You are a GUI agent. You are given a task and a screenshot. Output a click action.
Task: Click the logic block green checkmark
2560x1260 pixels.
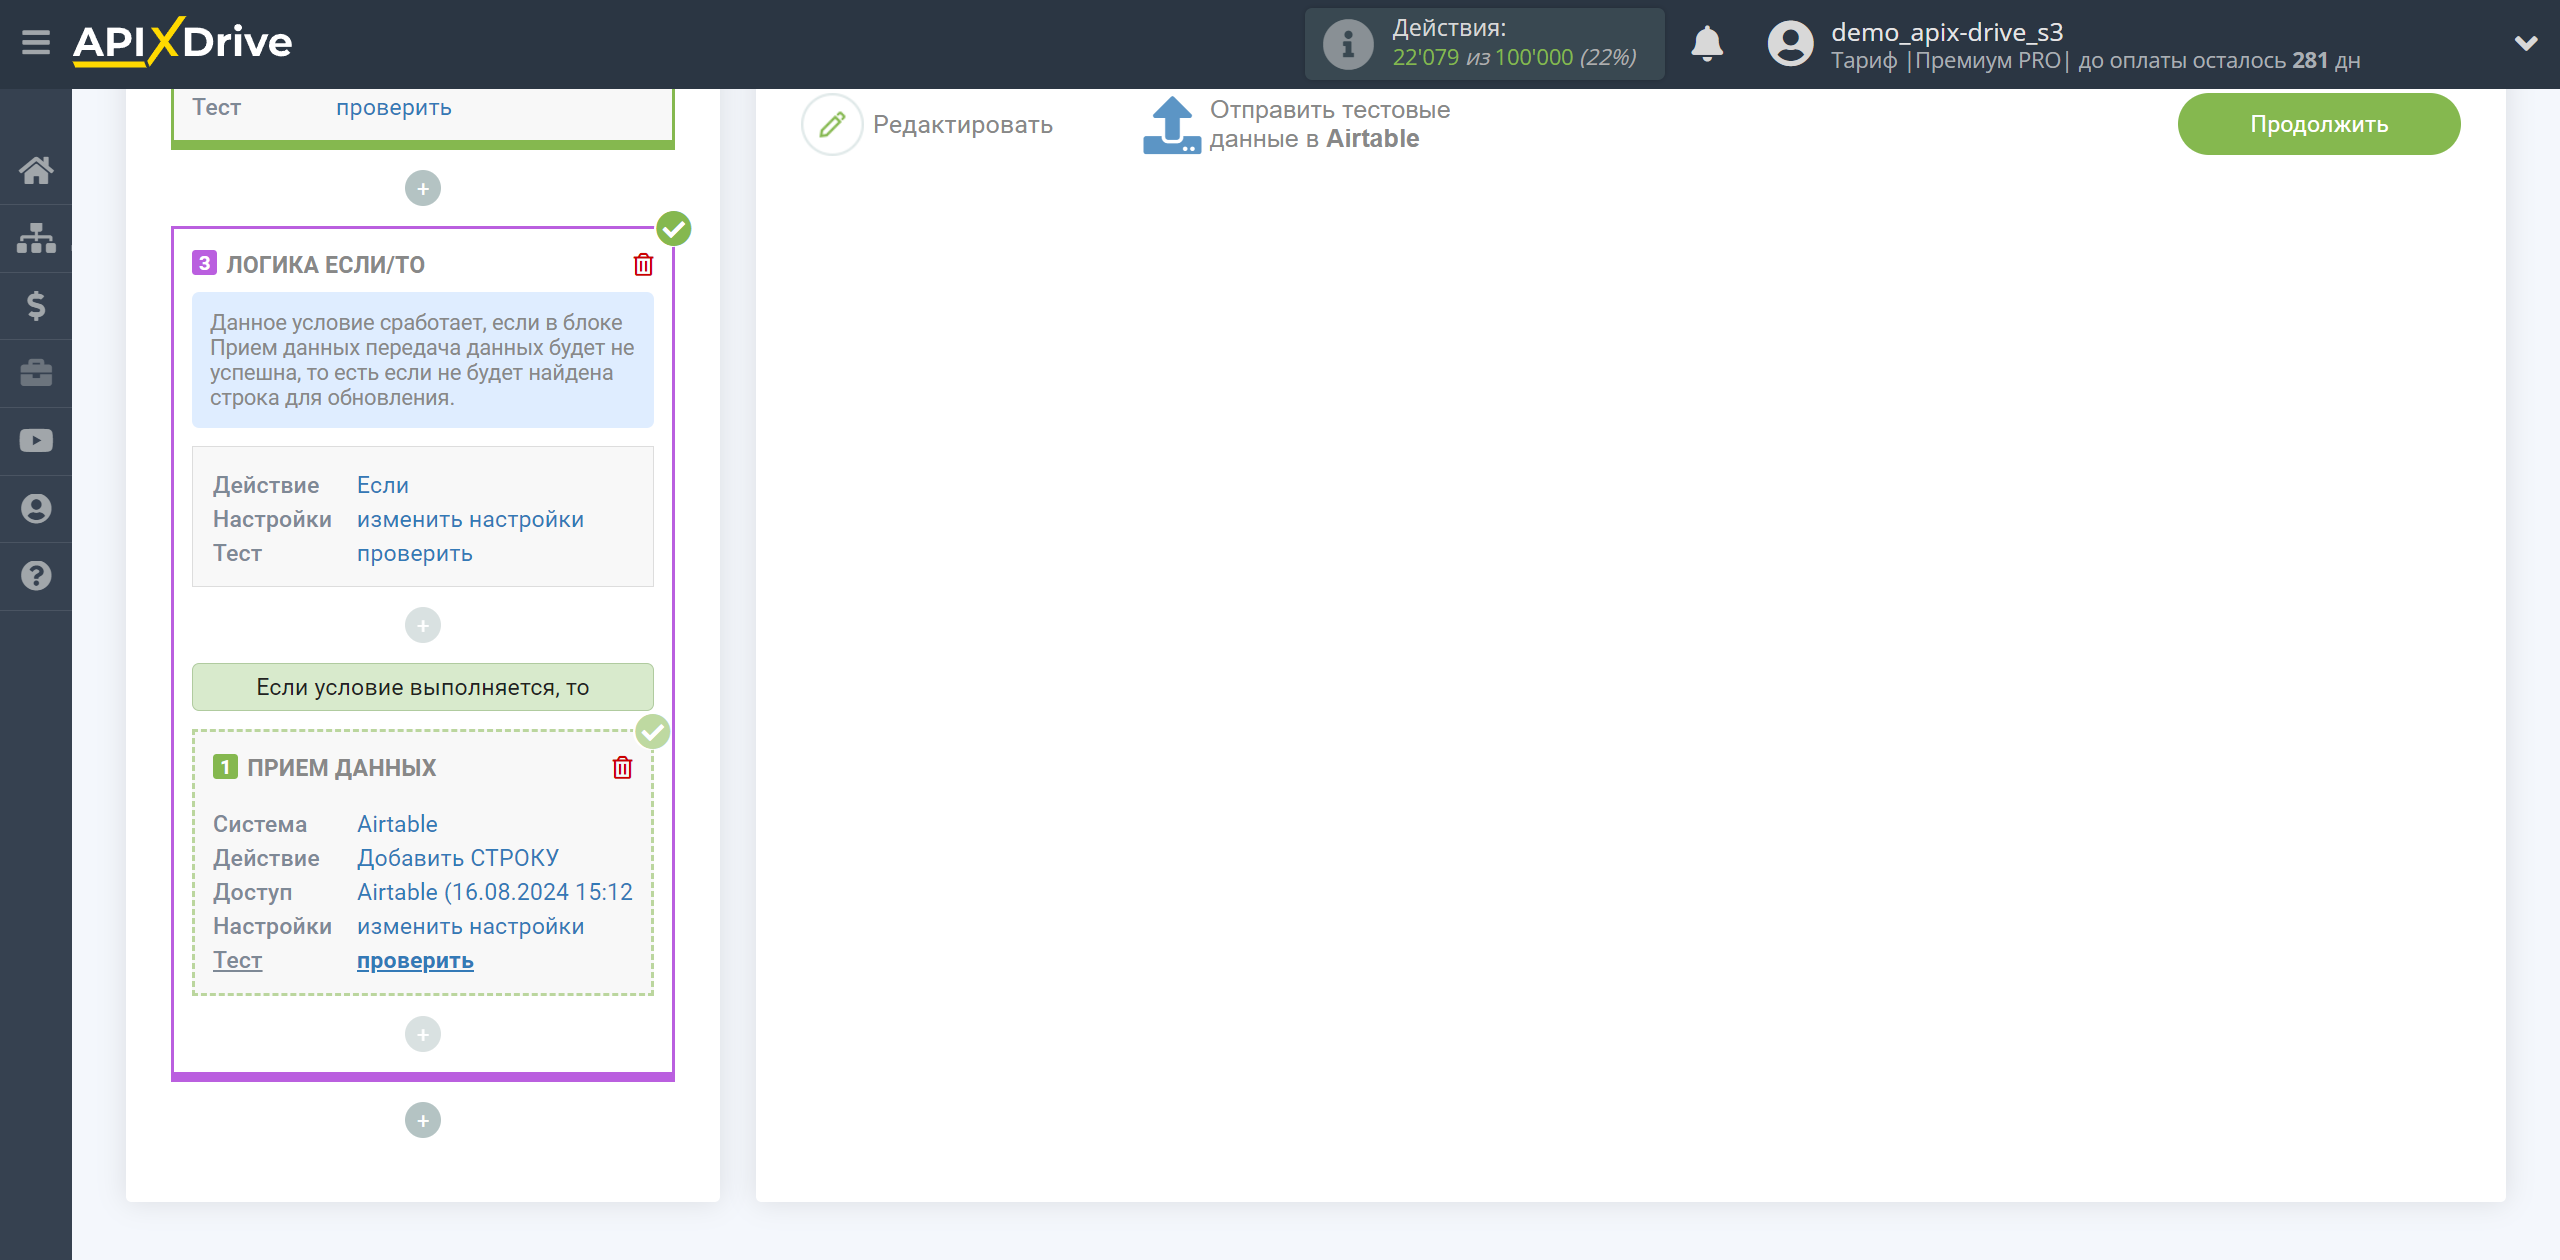click(x=673, y=229)
